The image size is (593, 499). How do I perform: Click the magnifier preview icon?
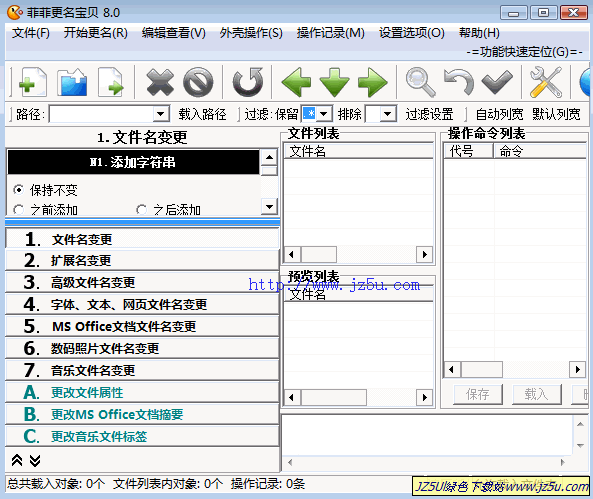[420, 82]
